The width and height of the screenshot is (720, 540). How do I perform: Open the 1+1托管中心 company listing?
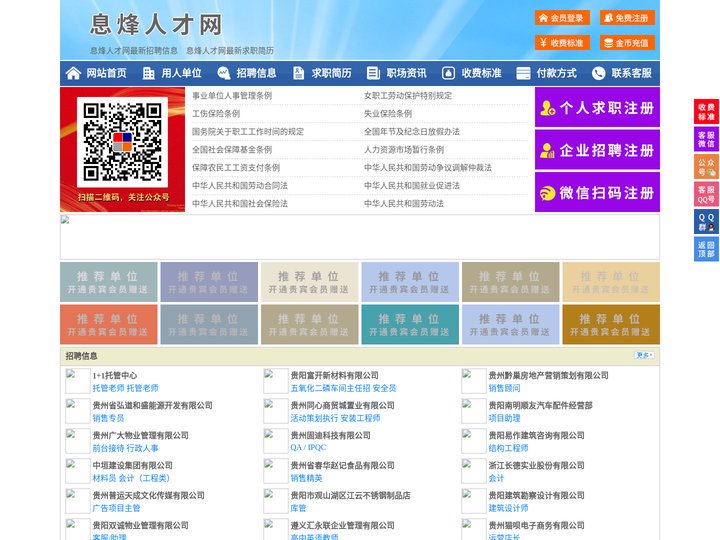coord(115,376)
